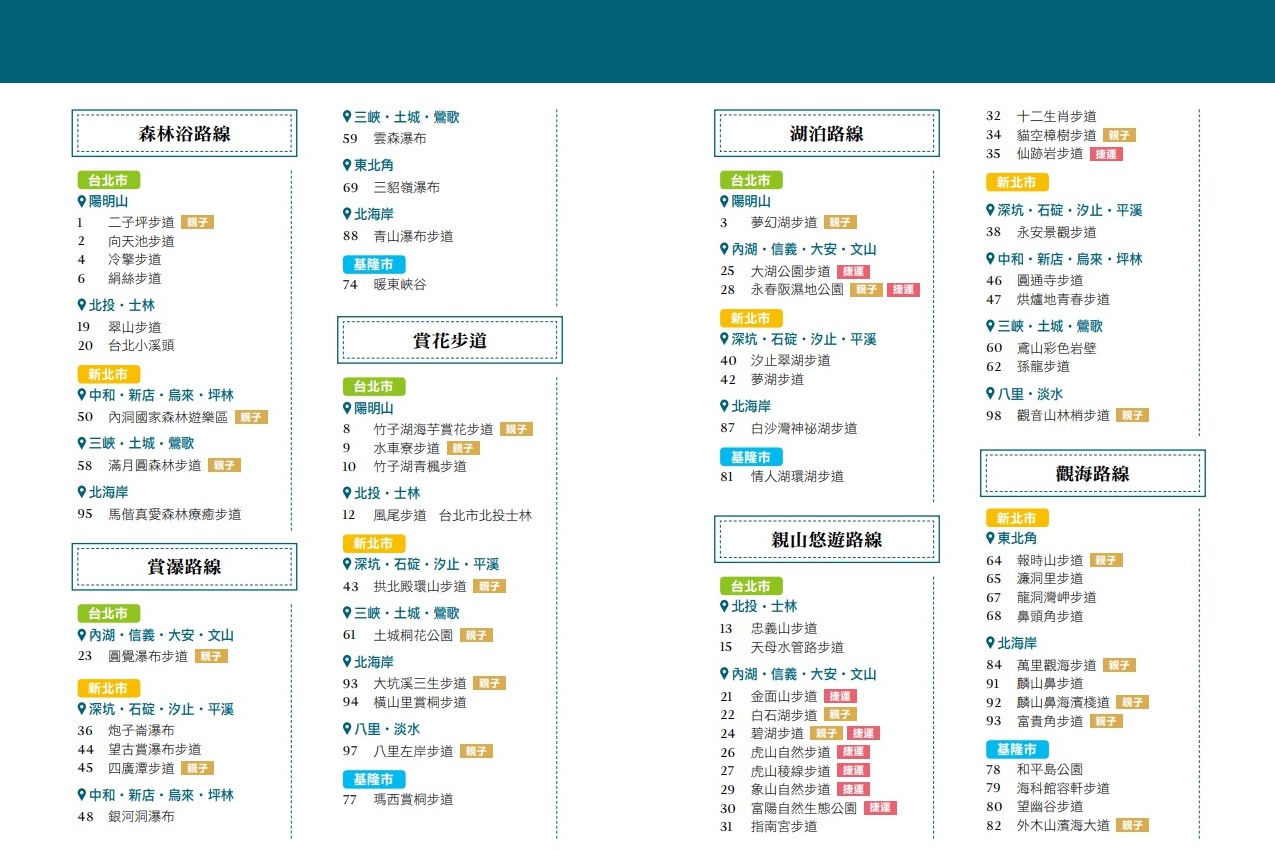
Task: Select trail 15 天母水管路步道
Action: point(782,647)
